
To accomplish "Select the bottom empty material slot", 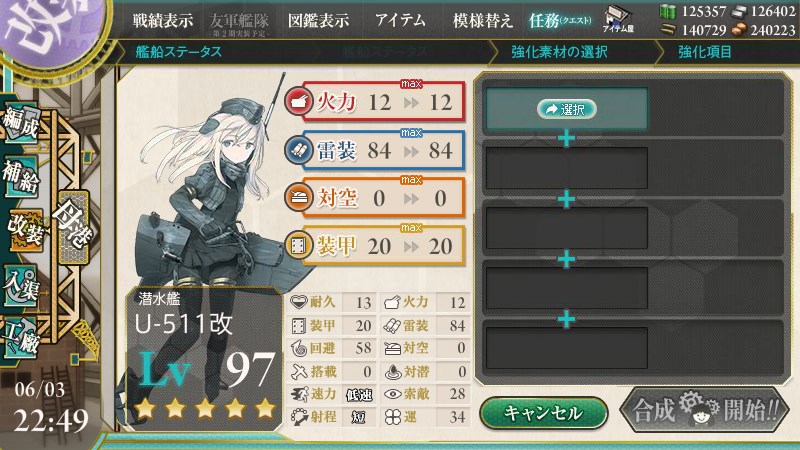I will tap(566, 348).
